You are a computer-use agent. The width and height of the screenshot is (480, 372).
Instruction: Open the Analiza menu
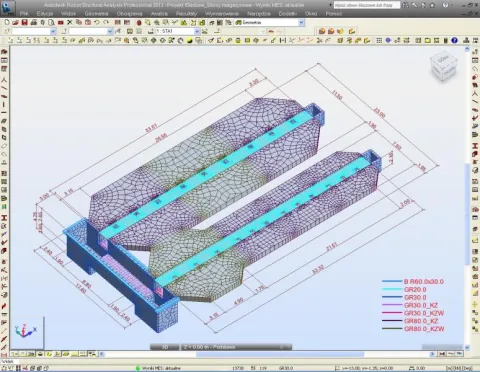coord(159,14)
